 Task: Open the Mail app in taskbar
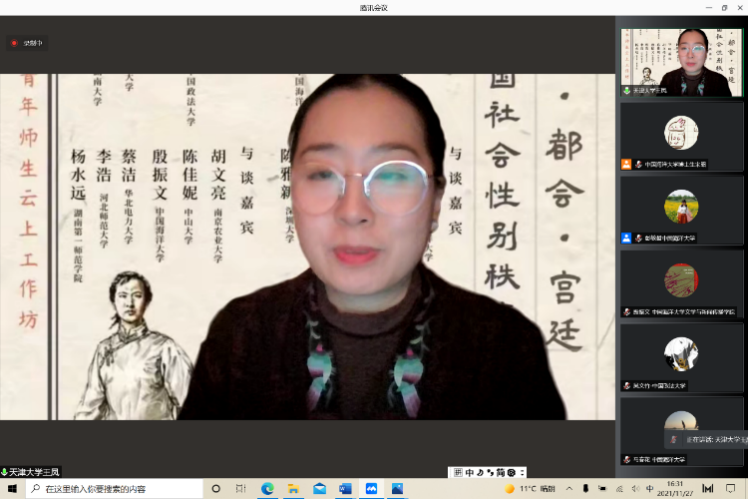(x=319, y=489)
